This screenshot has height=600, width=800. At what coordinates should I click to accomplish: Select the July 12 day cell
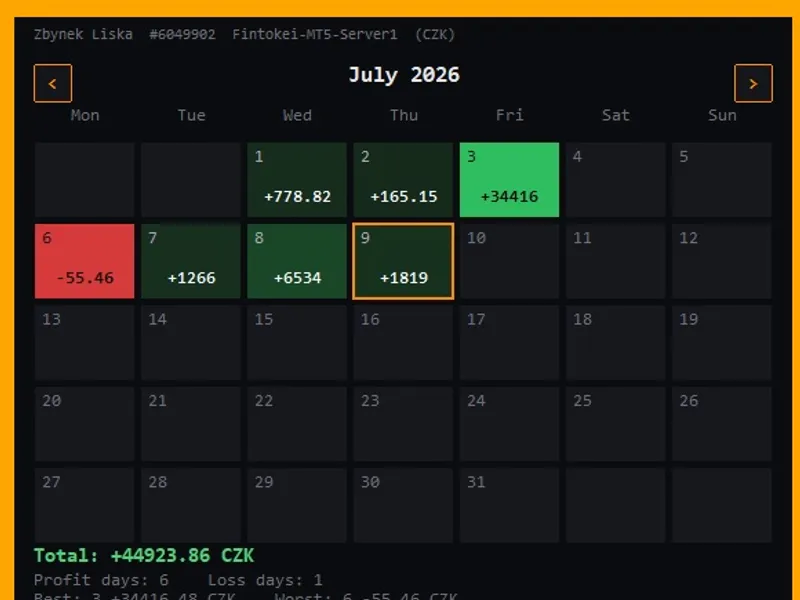722,261
